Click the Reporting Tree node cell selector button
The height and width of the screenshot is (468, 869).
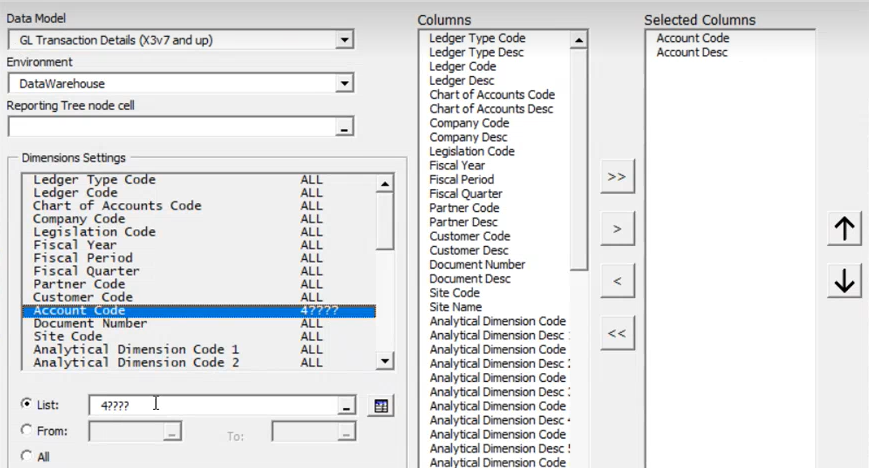(345, 128)
